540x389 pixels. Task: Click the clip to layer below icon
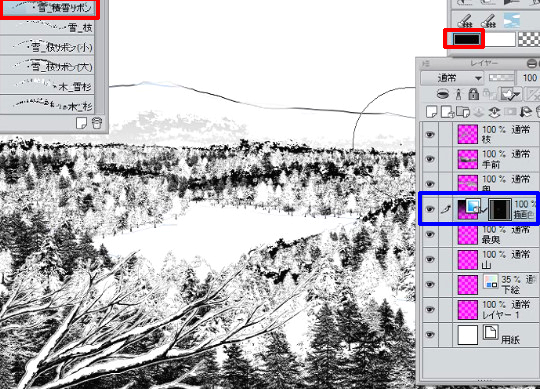[x=443, y=94]
